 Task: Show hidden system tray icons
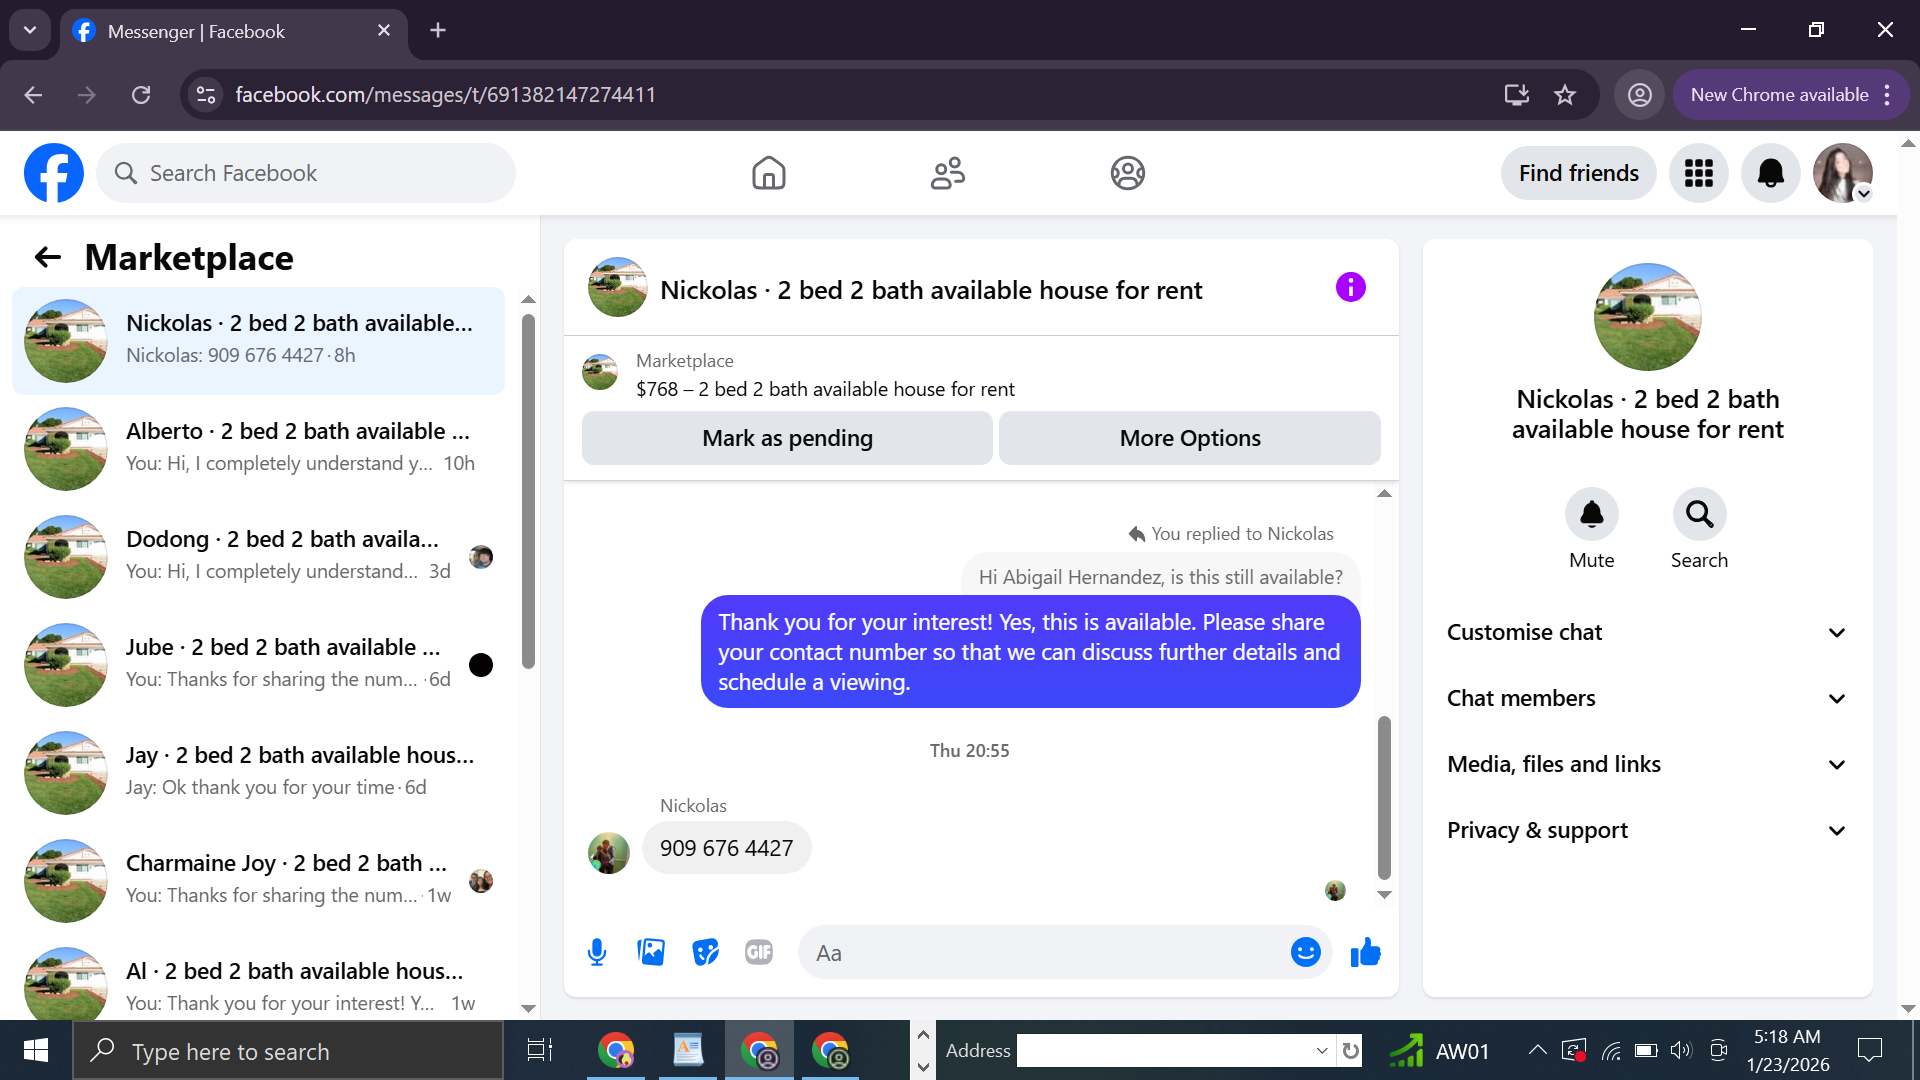tap(1537, 1050)
